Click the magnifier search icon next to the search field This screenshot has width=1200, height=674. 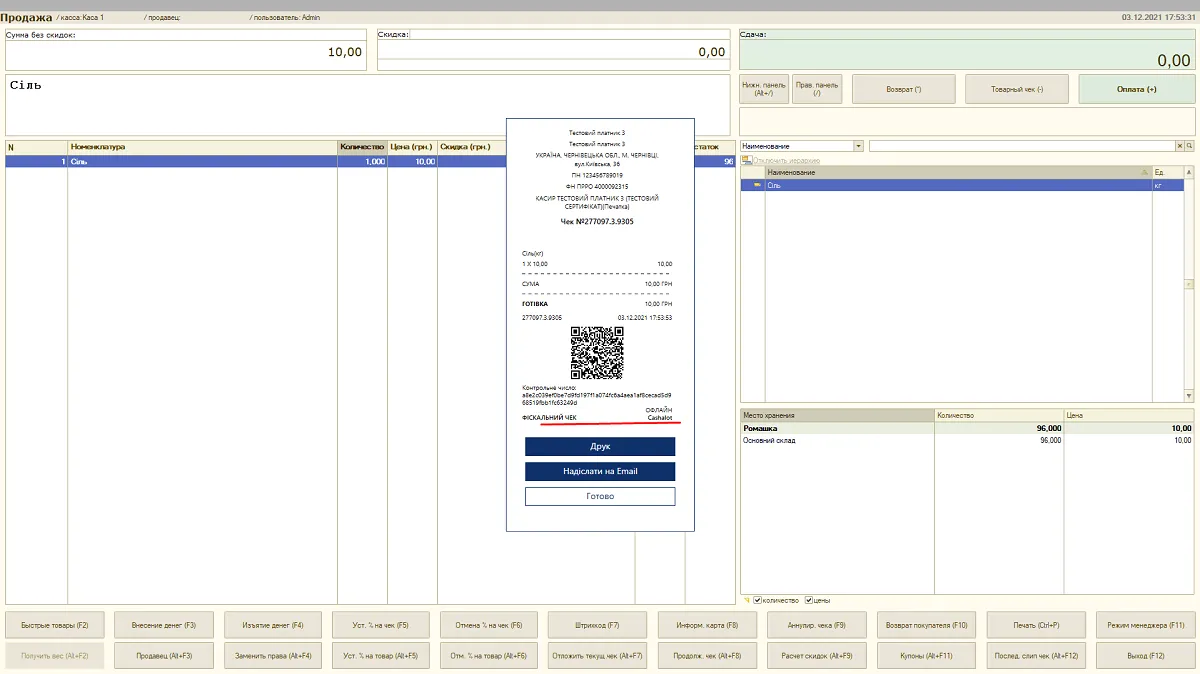(x=1189, y=146)
